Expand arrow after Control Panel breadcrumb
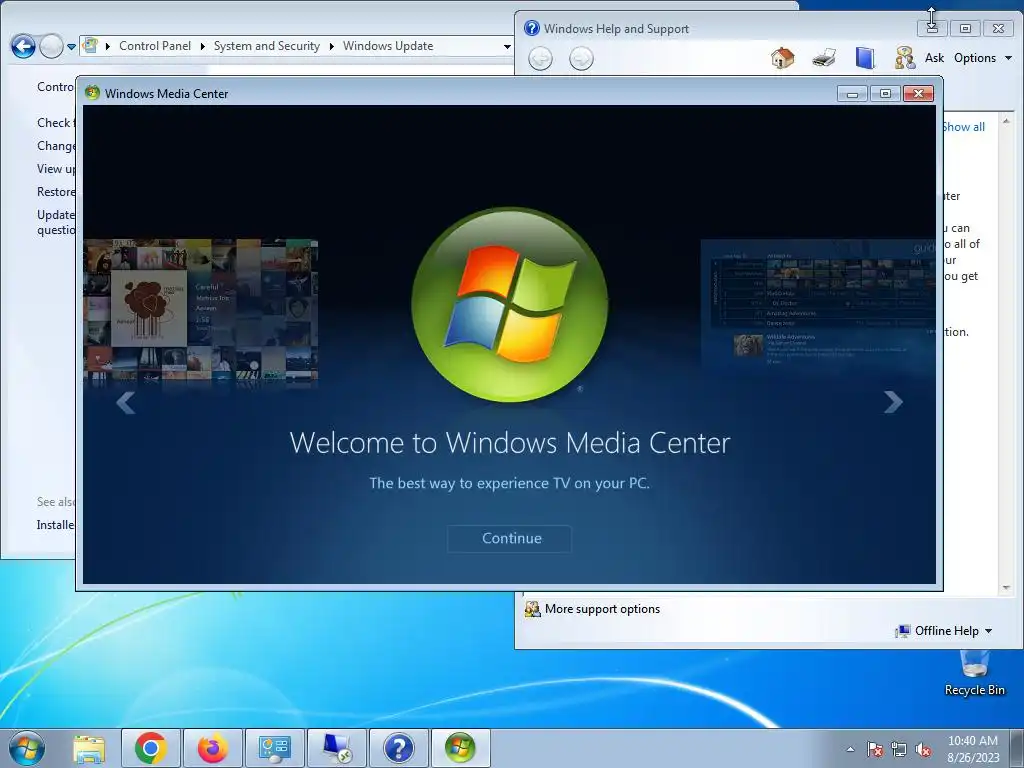The image size is (1024, 768). pos(202,46)
